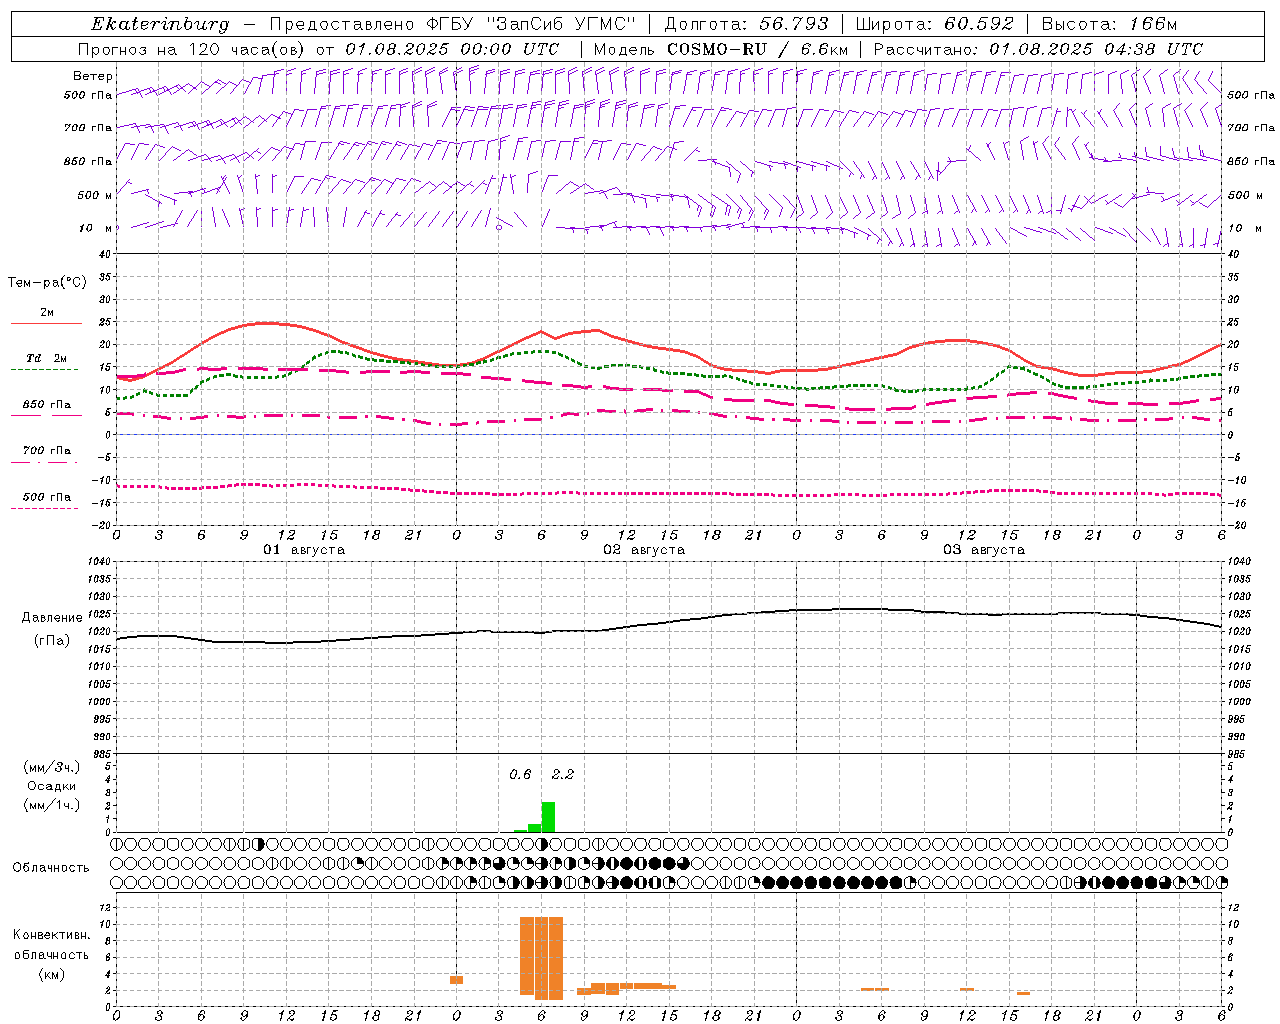Click the '(мм/3ч.)' precipitation unit label
This screenshot has width=1280, height=1024.
[x=52, y=767]
